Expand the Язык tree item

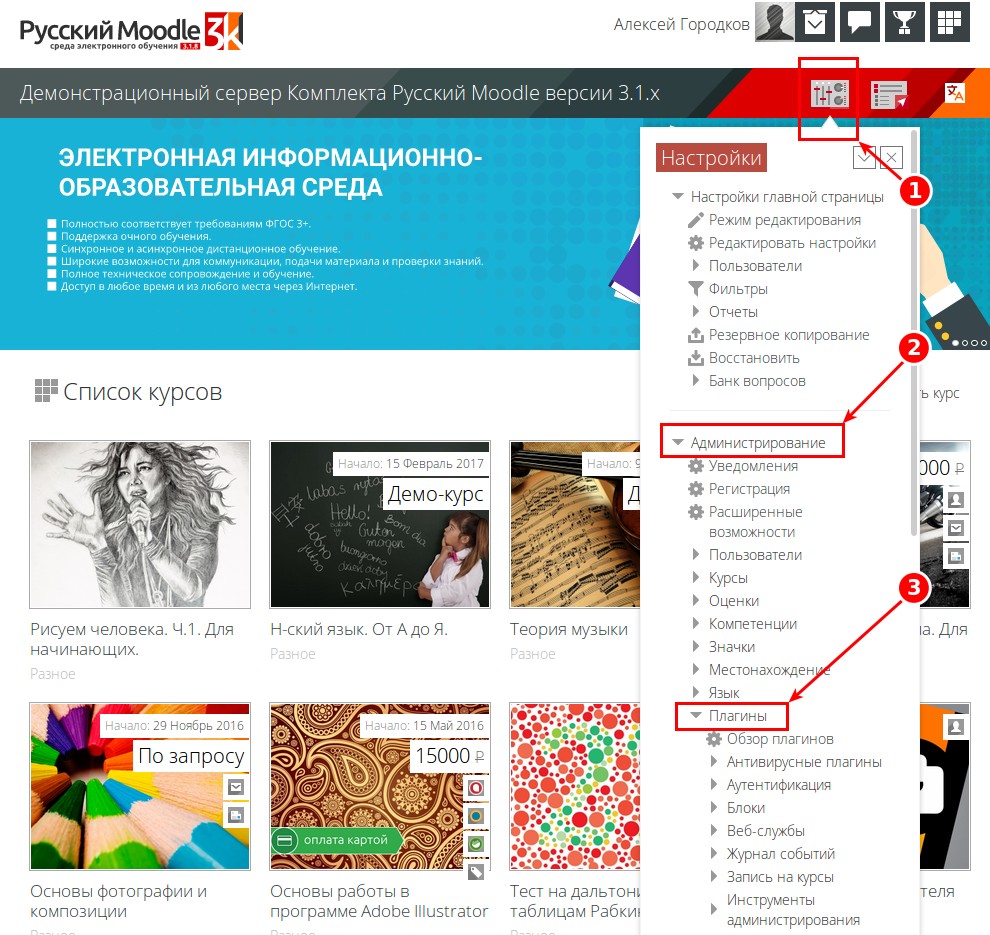(x=696, y=693)
